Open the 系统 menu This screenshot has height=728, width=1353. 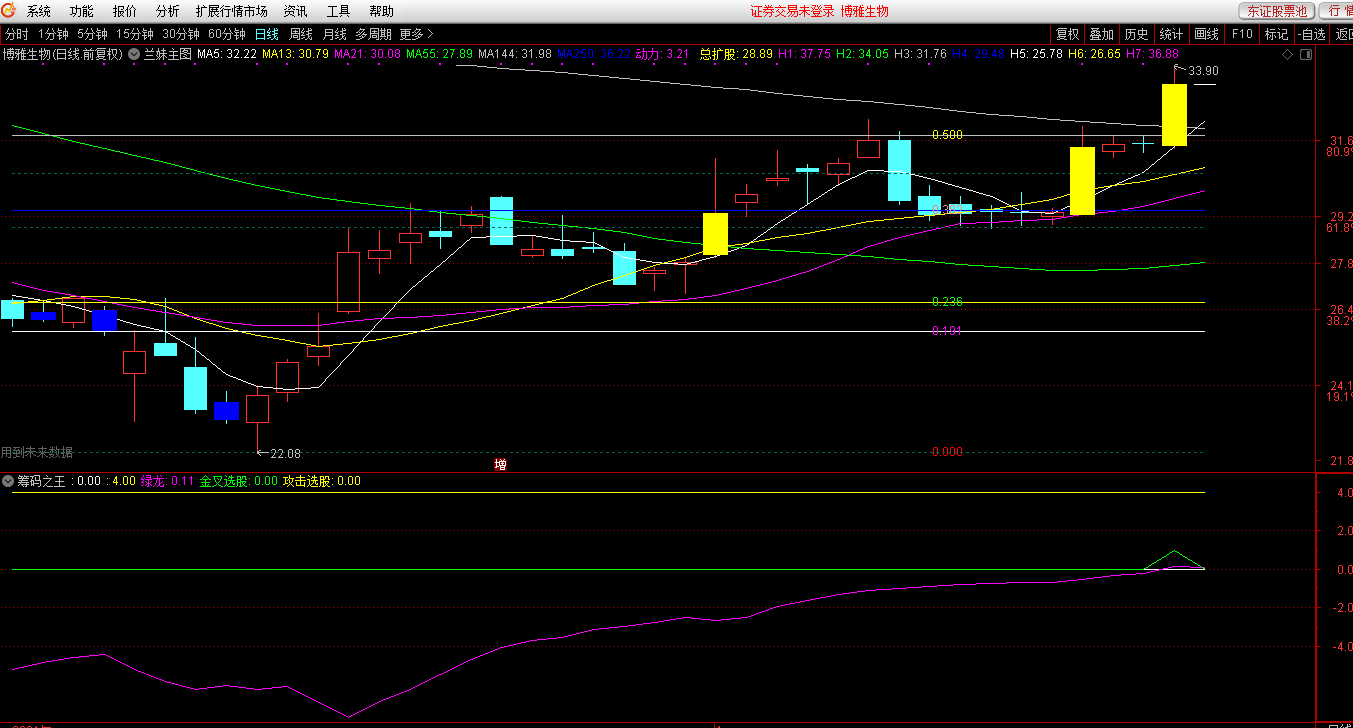39,12
